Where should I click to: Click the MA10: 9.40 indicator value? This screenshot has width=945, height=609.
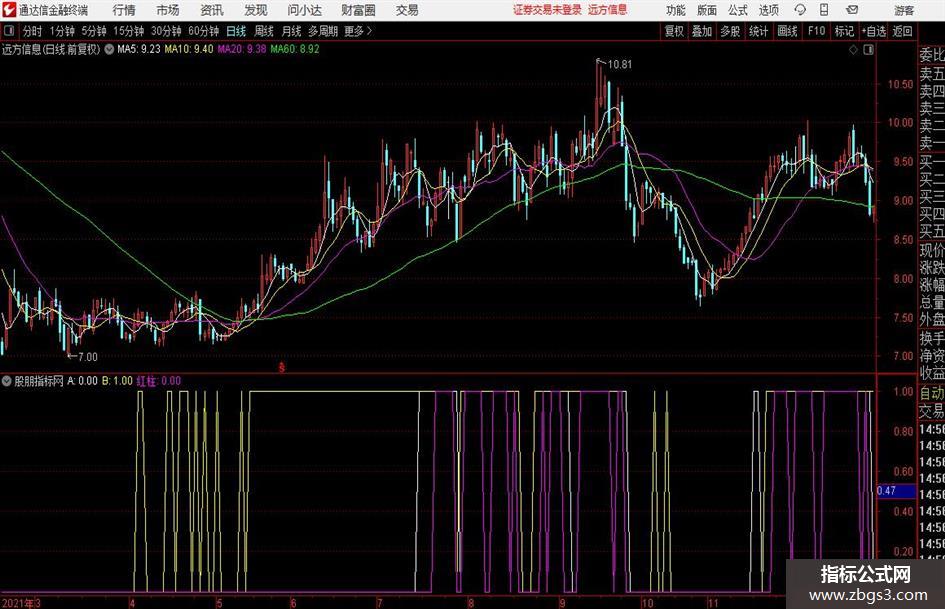pyautogui.click(x=189, y=49)
